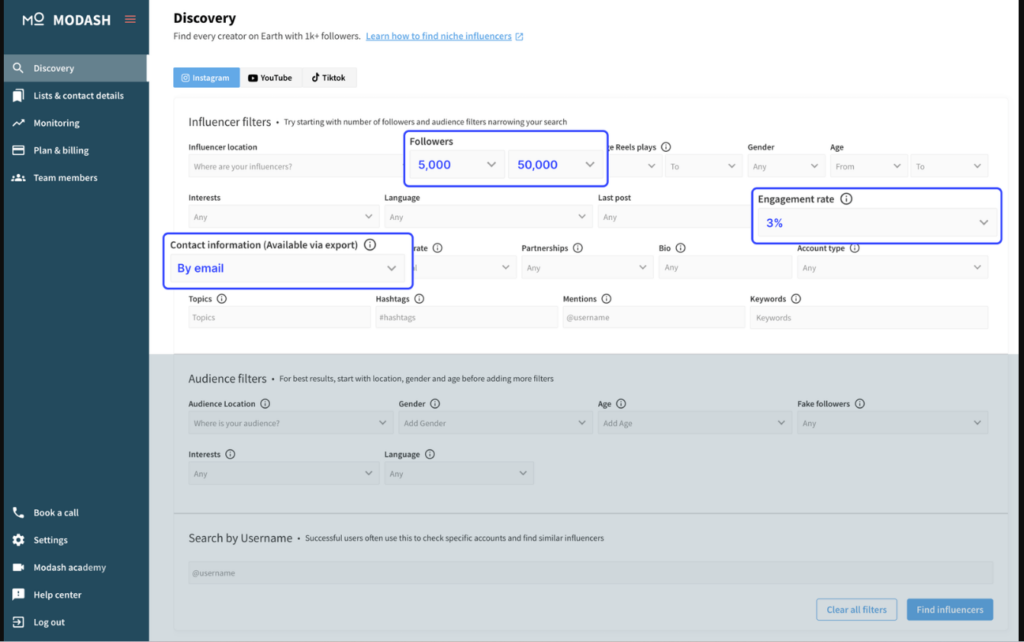The image size is (1024, 642).
Task: Open the influencer Gender Any dropdown
Action: 786,166
